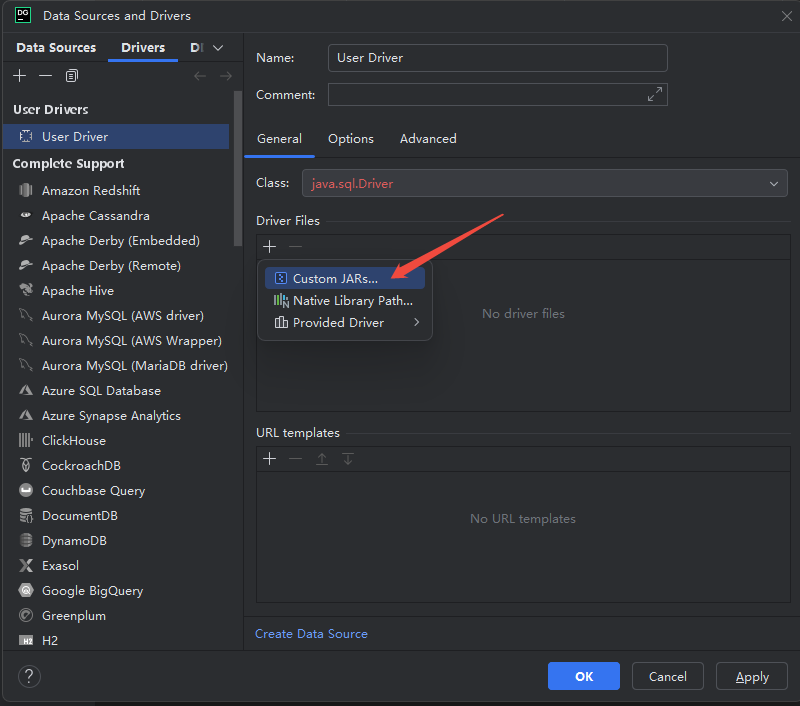
Task: Expand the Provided Driver submenu
Action: [416, 322]
